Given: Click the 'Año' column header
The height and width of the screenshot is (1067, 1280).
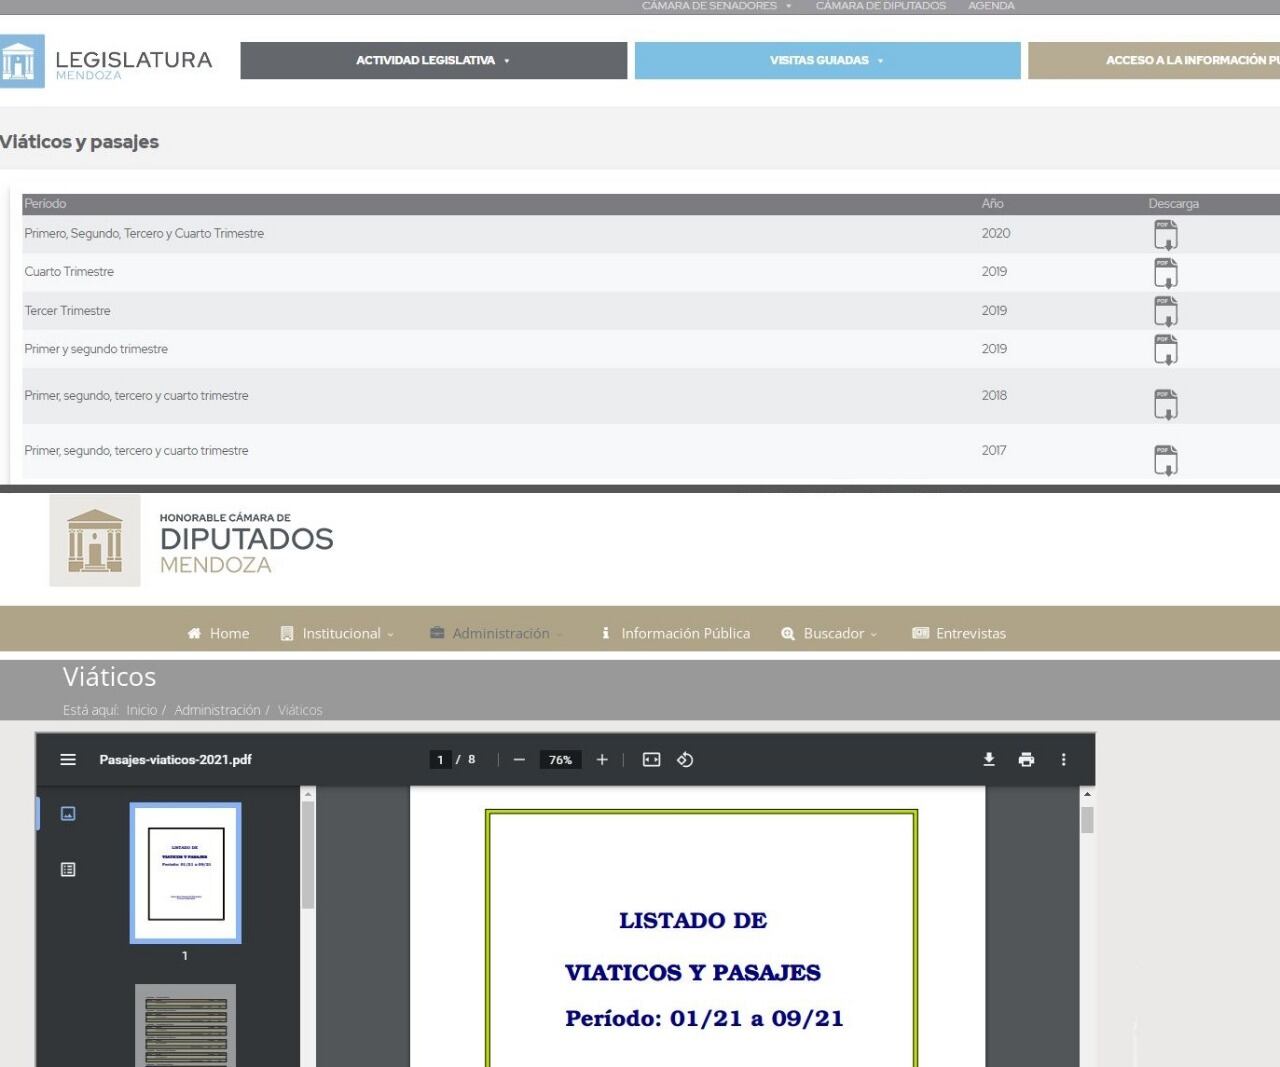Looking at the screenshot, I should click(x=992, y=204).
